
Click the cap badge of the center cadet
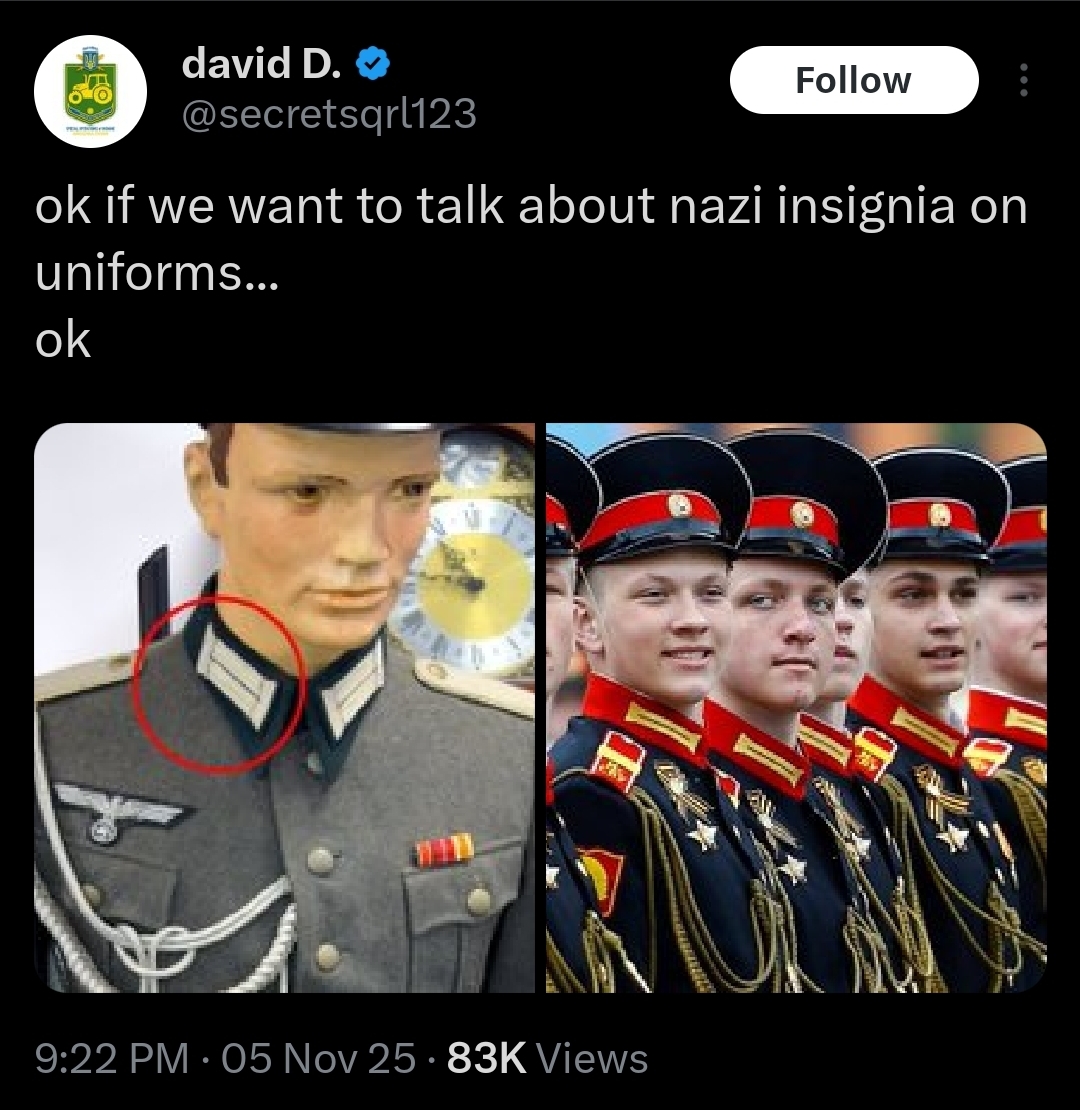click(803, 515)
